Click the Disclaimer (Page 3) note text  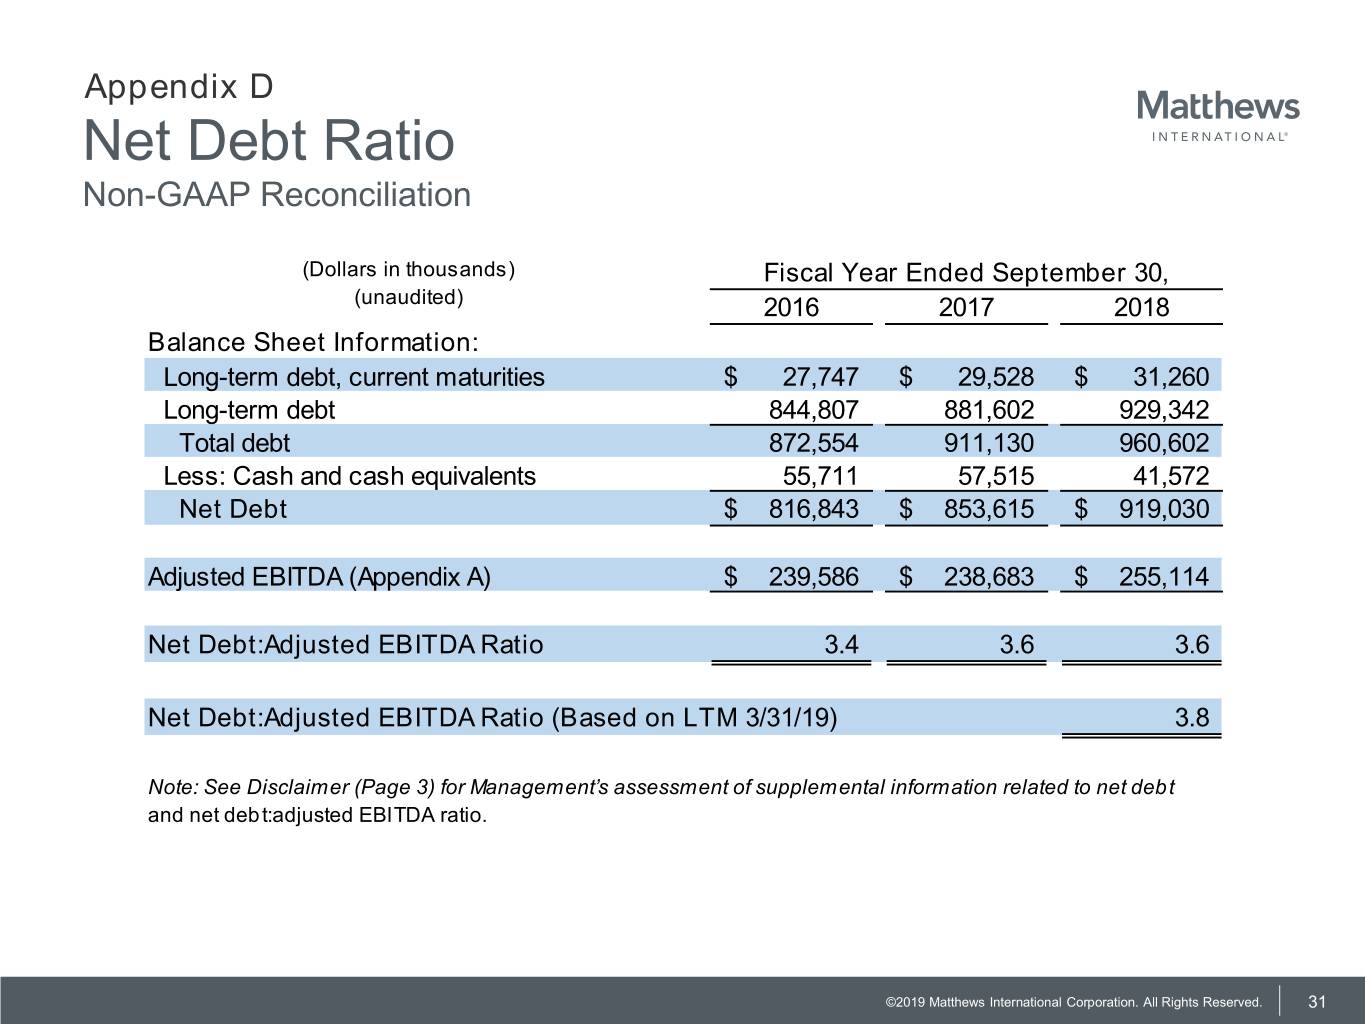point(660,788)
